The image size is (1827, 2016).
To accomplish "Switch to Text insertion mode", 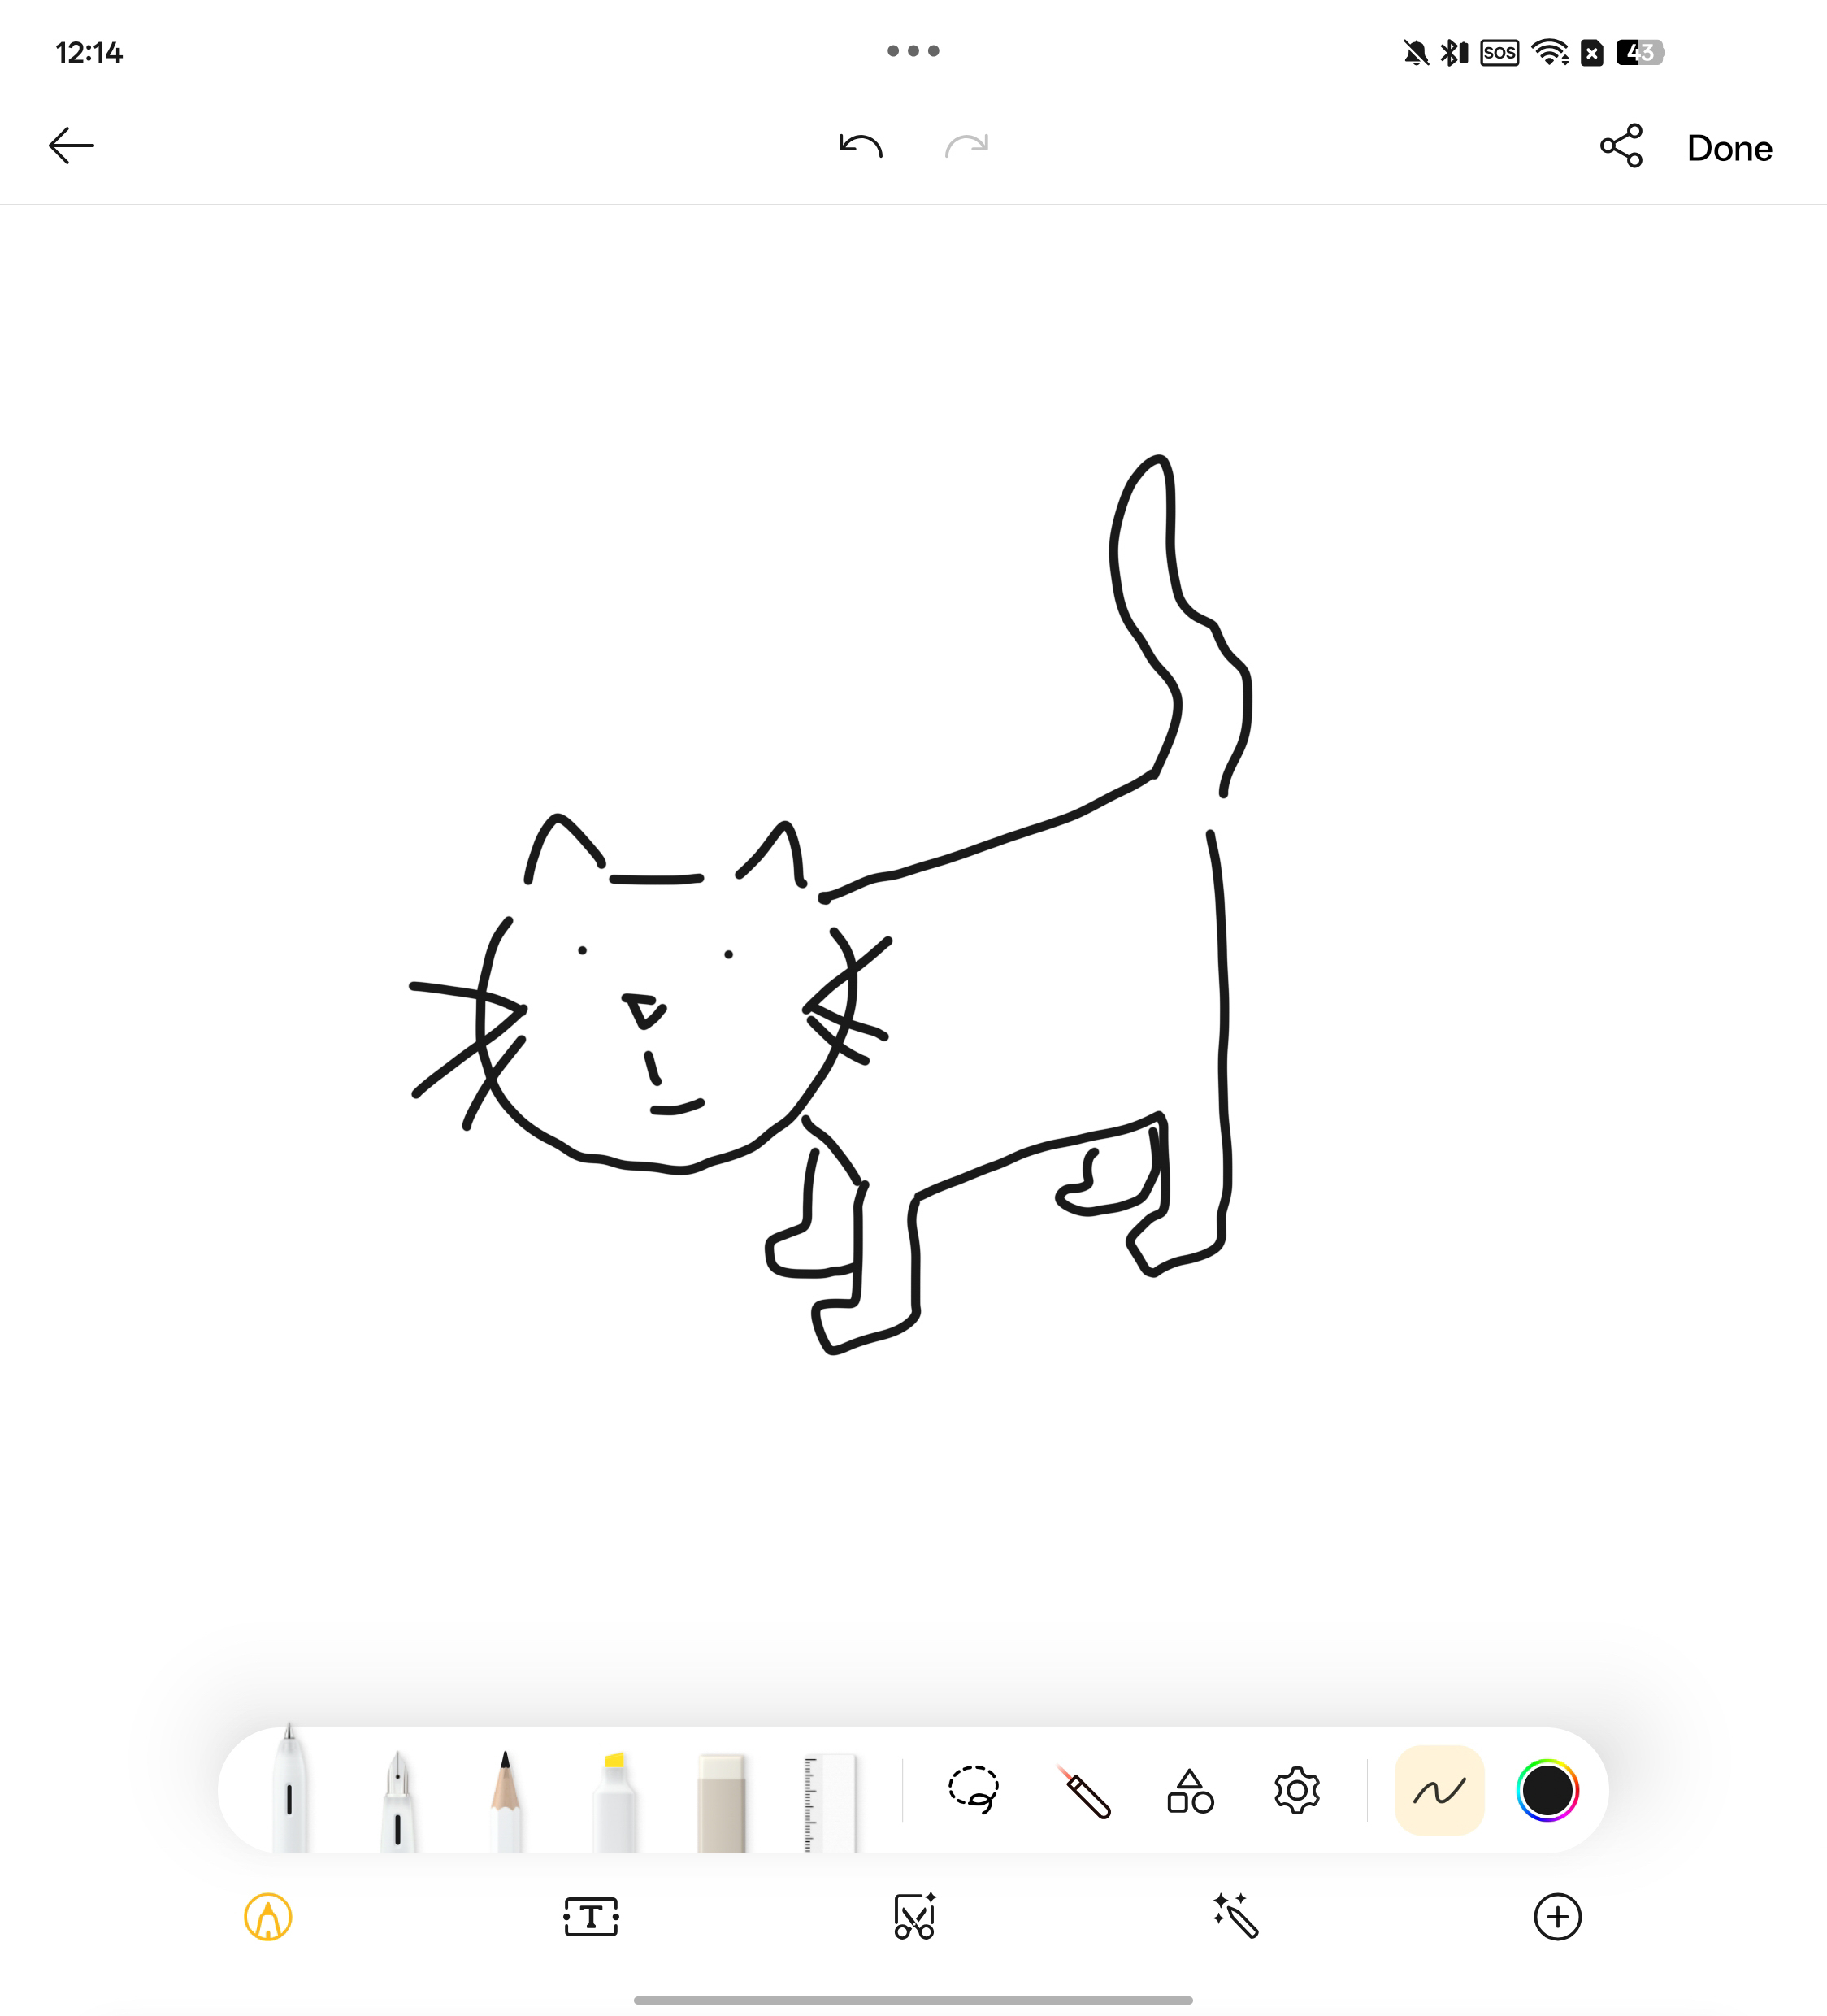I will pos(590,1917).
